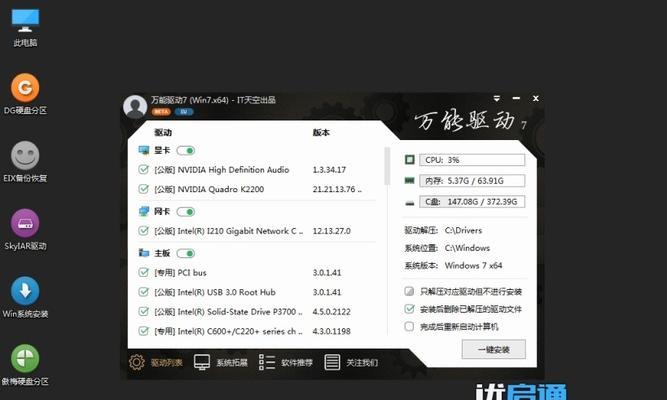Open the Win系统安装 desktop icon
The height and width of the screenshot is (400, 667).
[25, 297]
